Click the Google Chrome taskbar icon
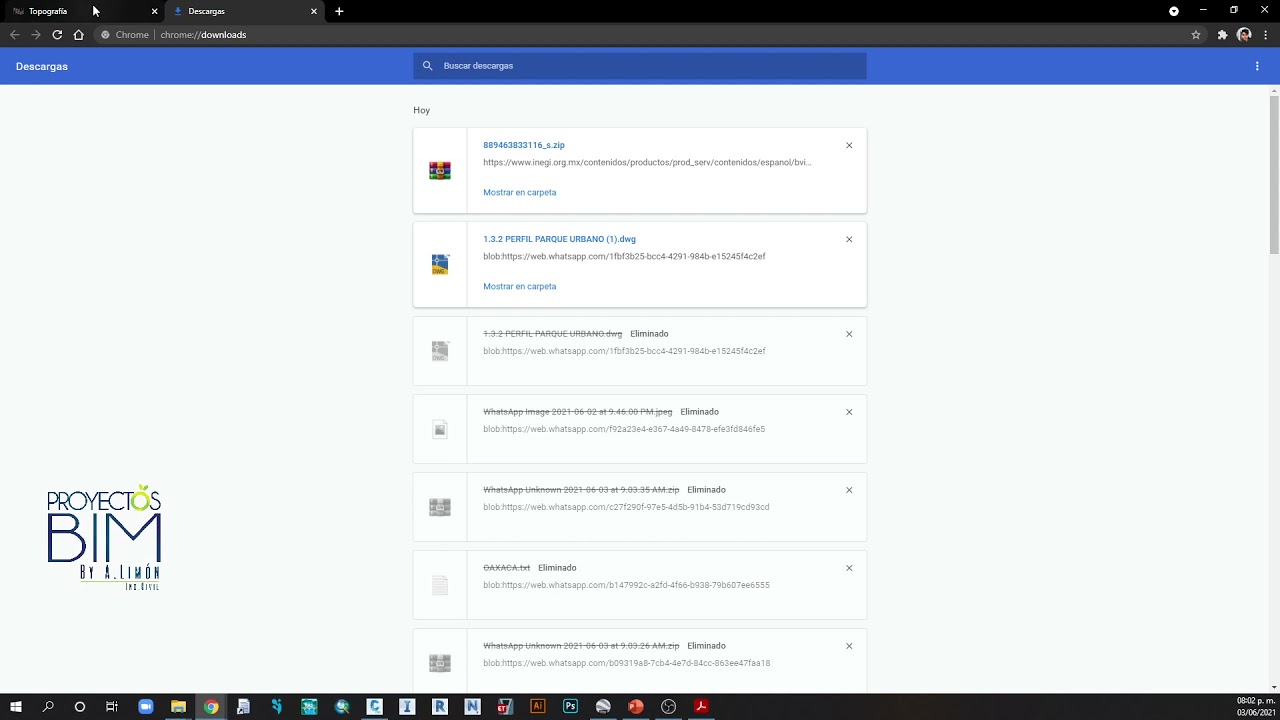This screenshot has width=1280, height=720. coord(211,706)
